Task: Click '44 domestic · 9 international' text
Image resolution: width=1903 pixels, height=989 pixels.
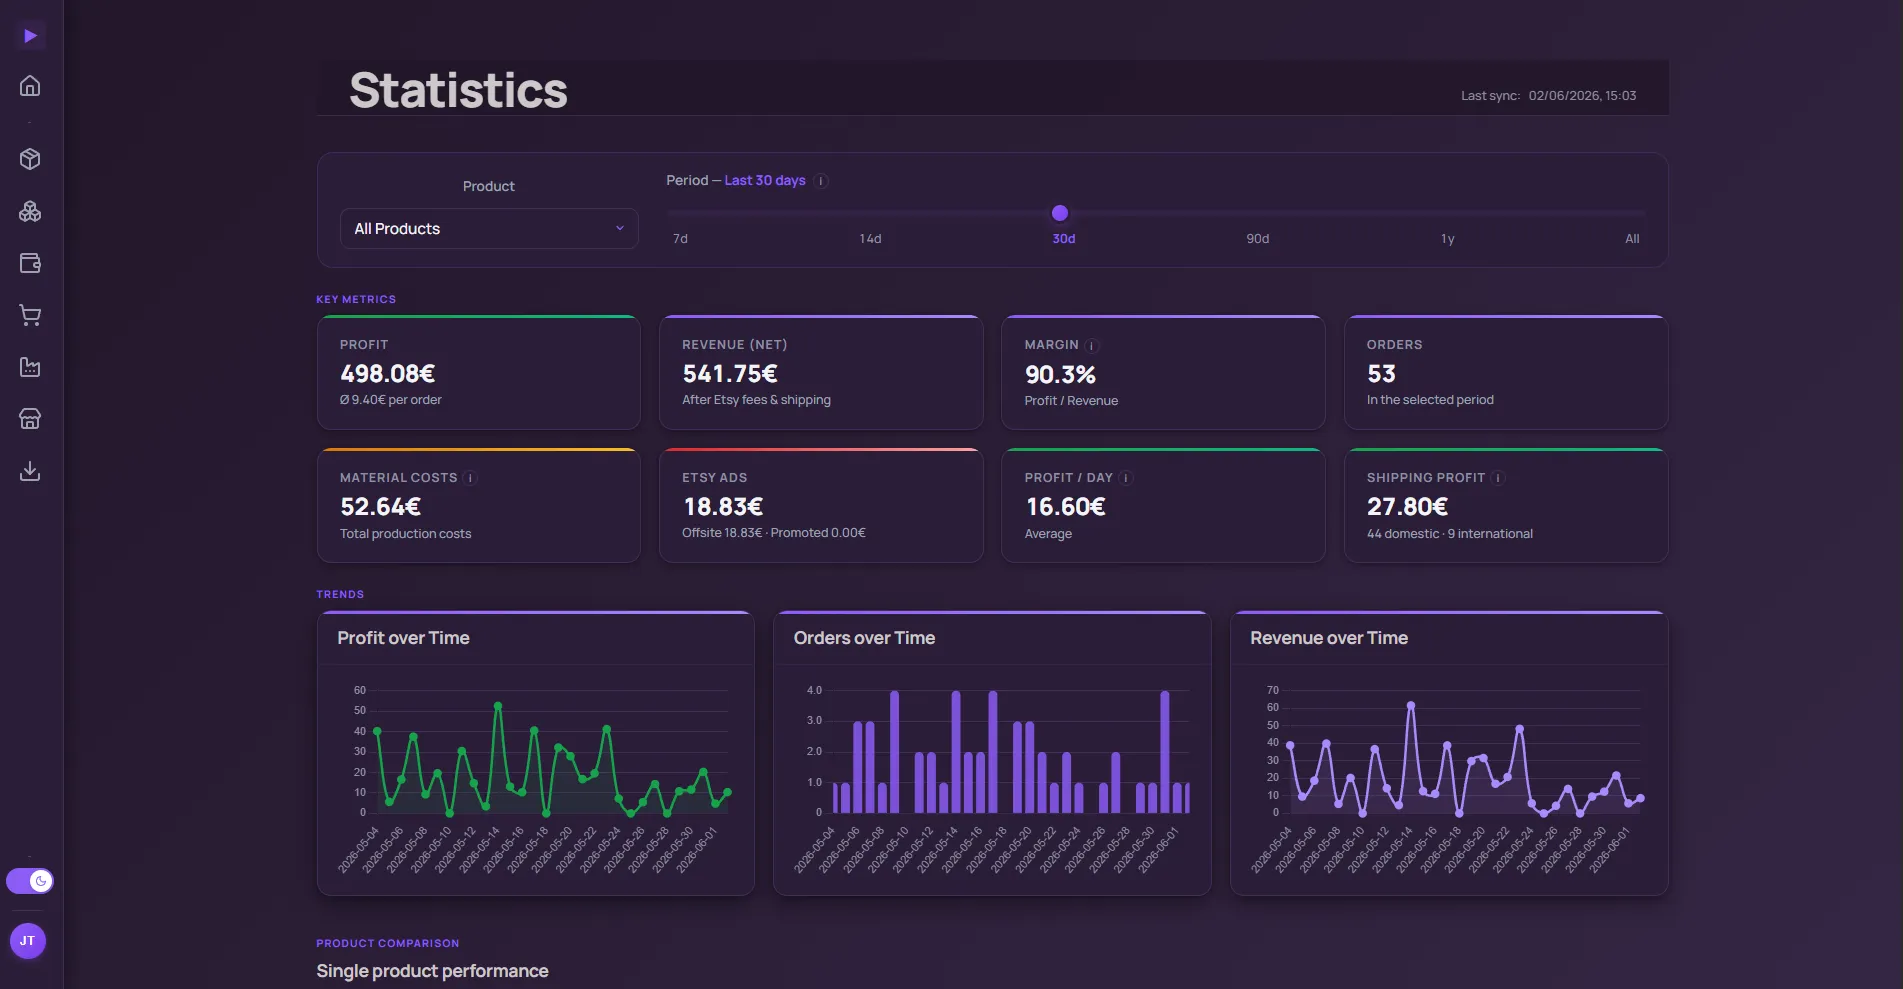Action: coord(1450,534)
